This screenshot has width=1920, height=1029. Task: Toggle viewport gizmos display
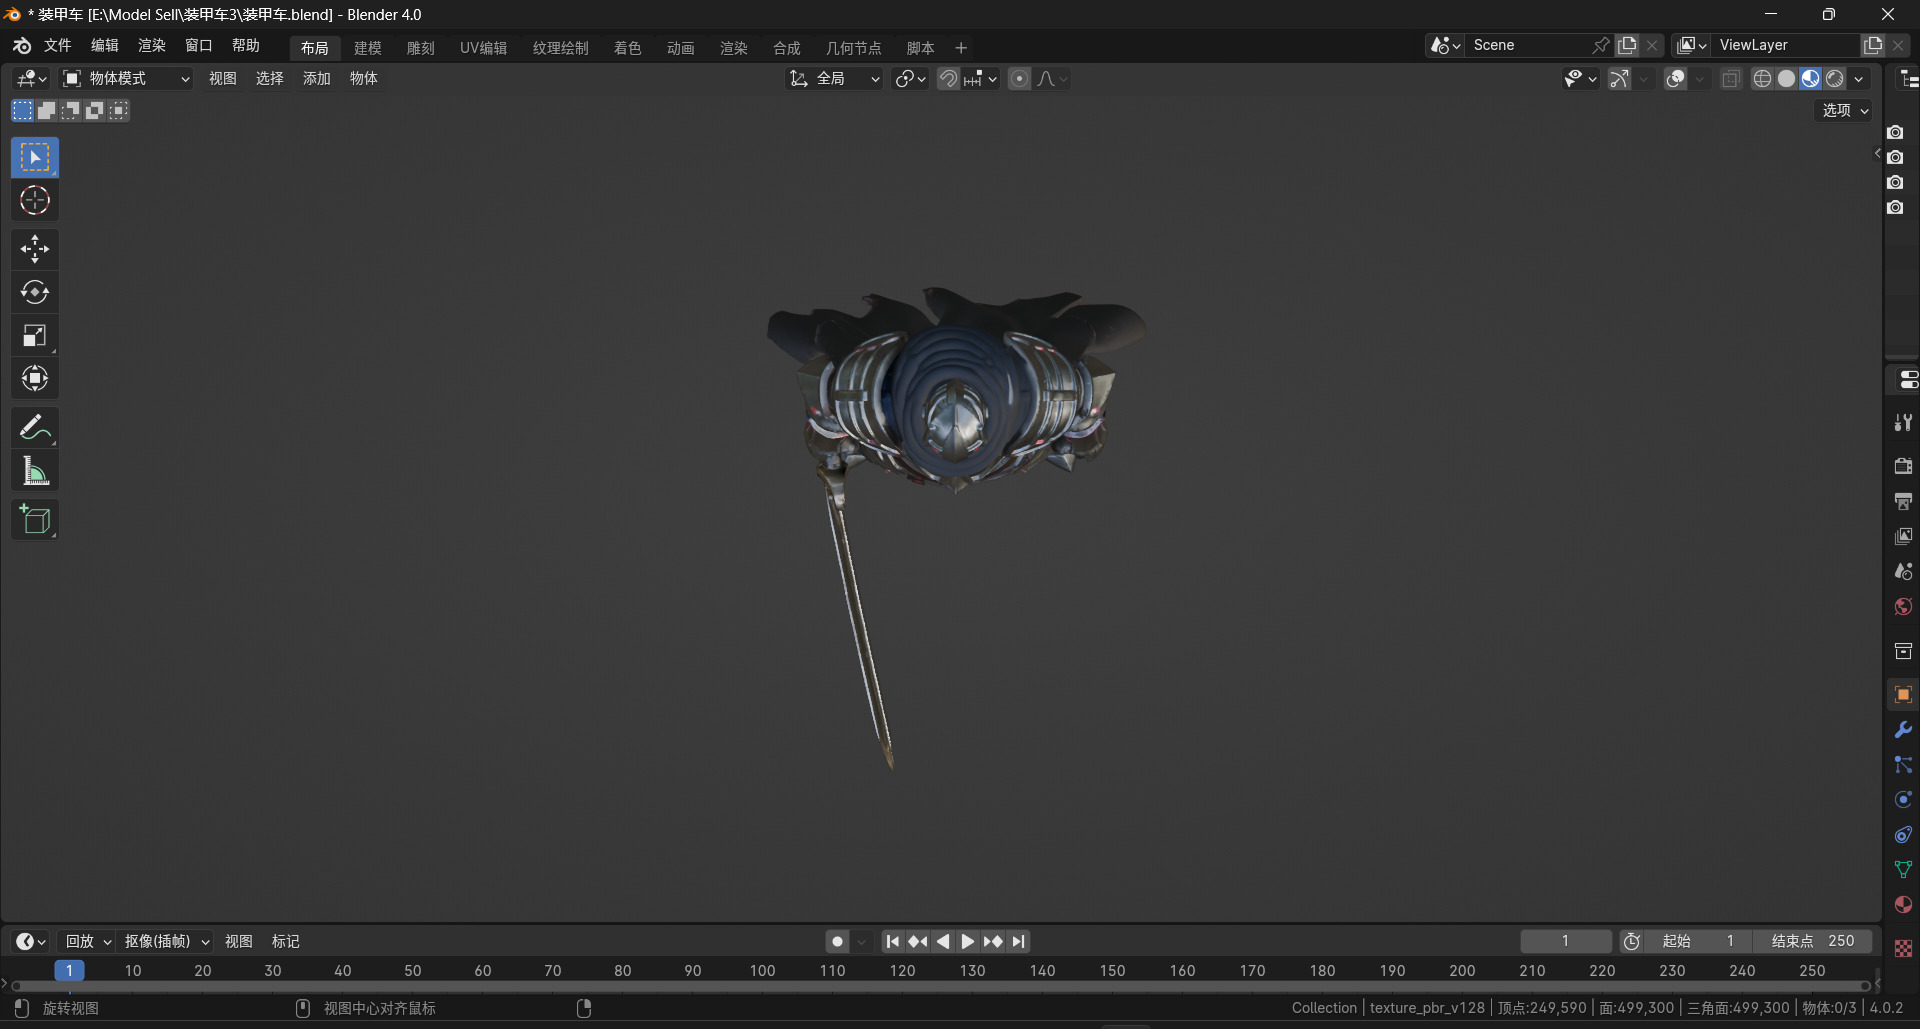point(1619,79)
